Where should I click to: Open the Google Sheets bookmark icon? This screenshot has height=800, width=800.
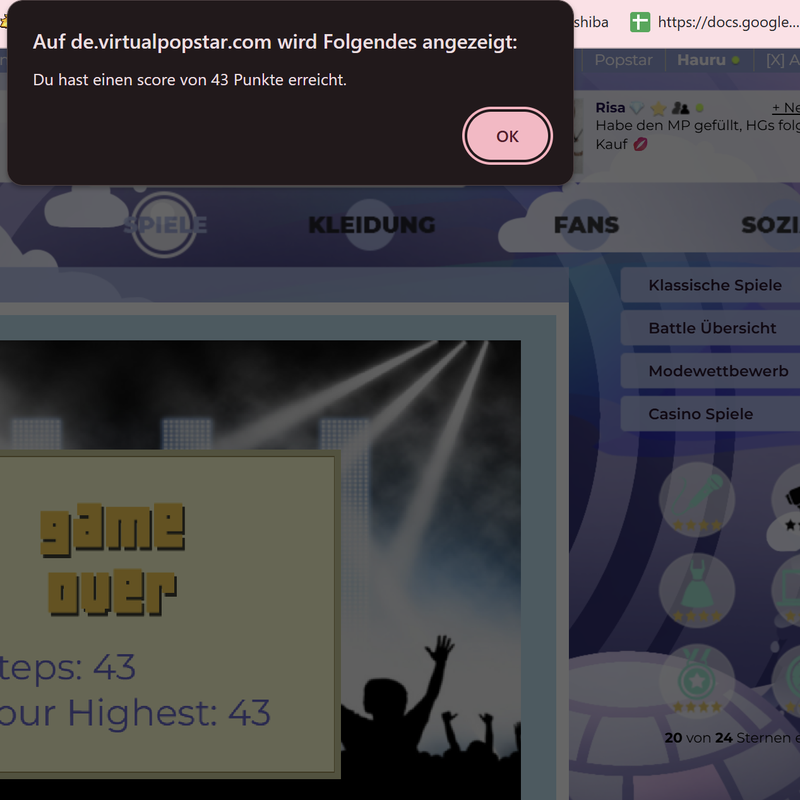pyautogui.click(x=640, y=22)
